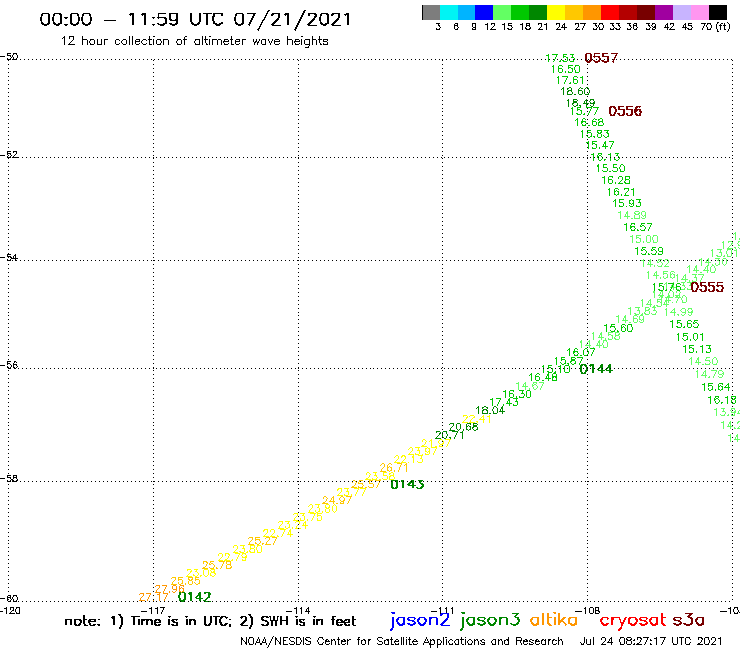Click the jason3 time marker 0143

[407, 484]
